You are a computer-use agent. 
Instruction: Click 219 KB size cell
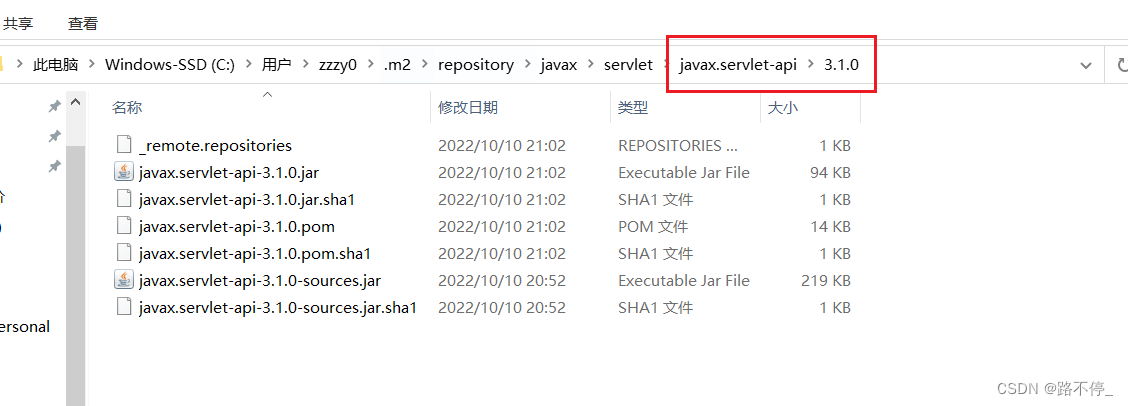826,281
